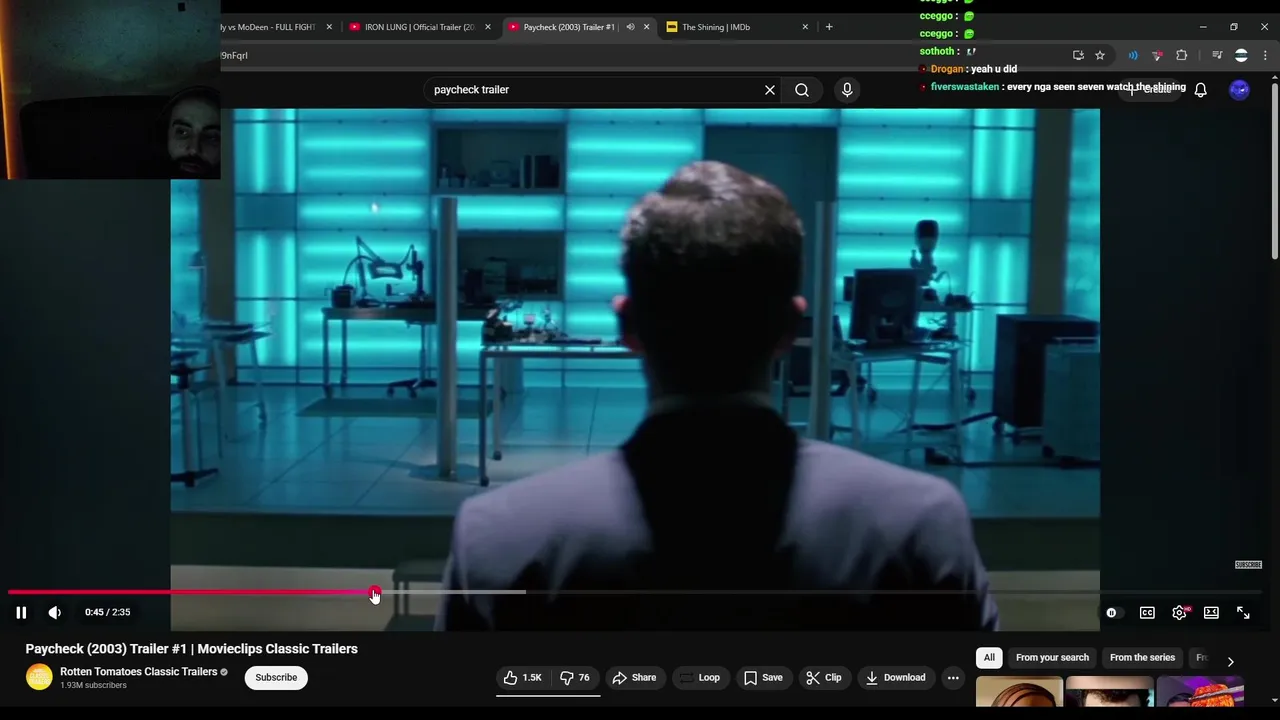
Task: Bookmark this page with star
Action: [x=1100, y=56]
